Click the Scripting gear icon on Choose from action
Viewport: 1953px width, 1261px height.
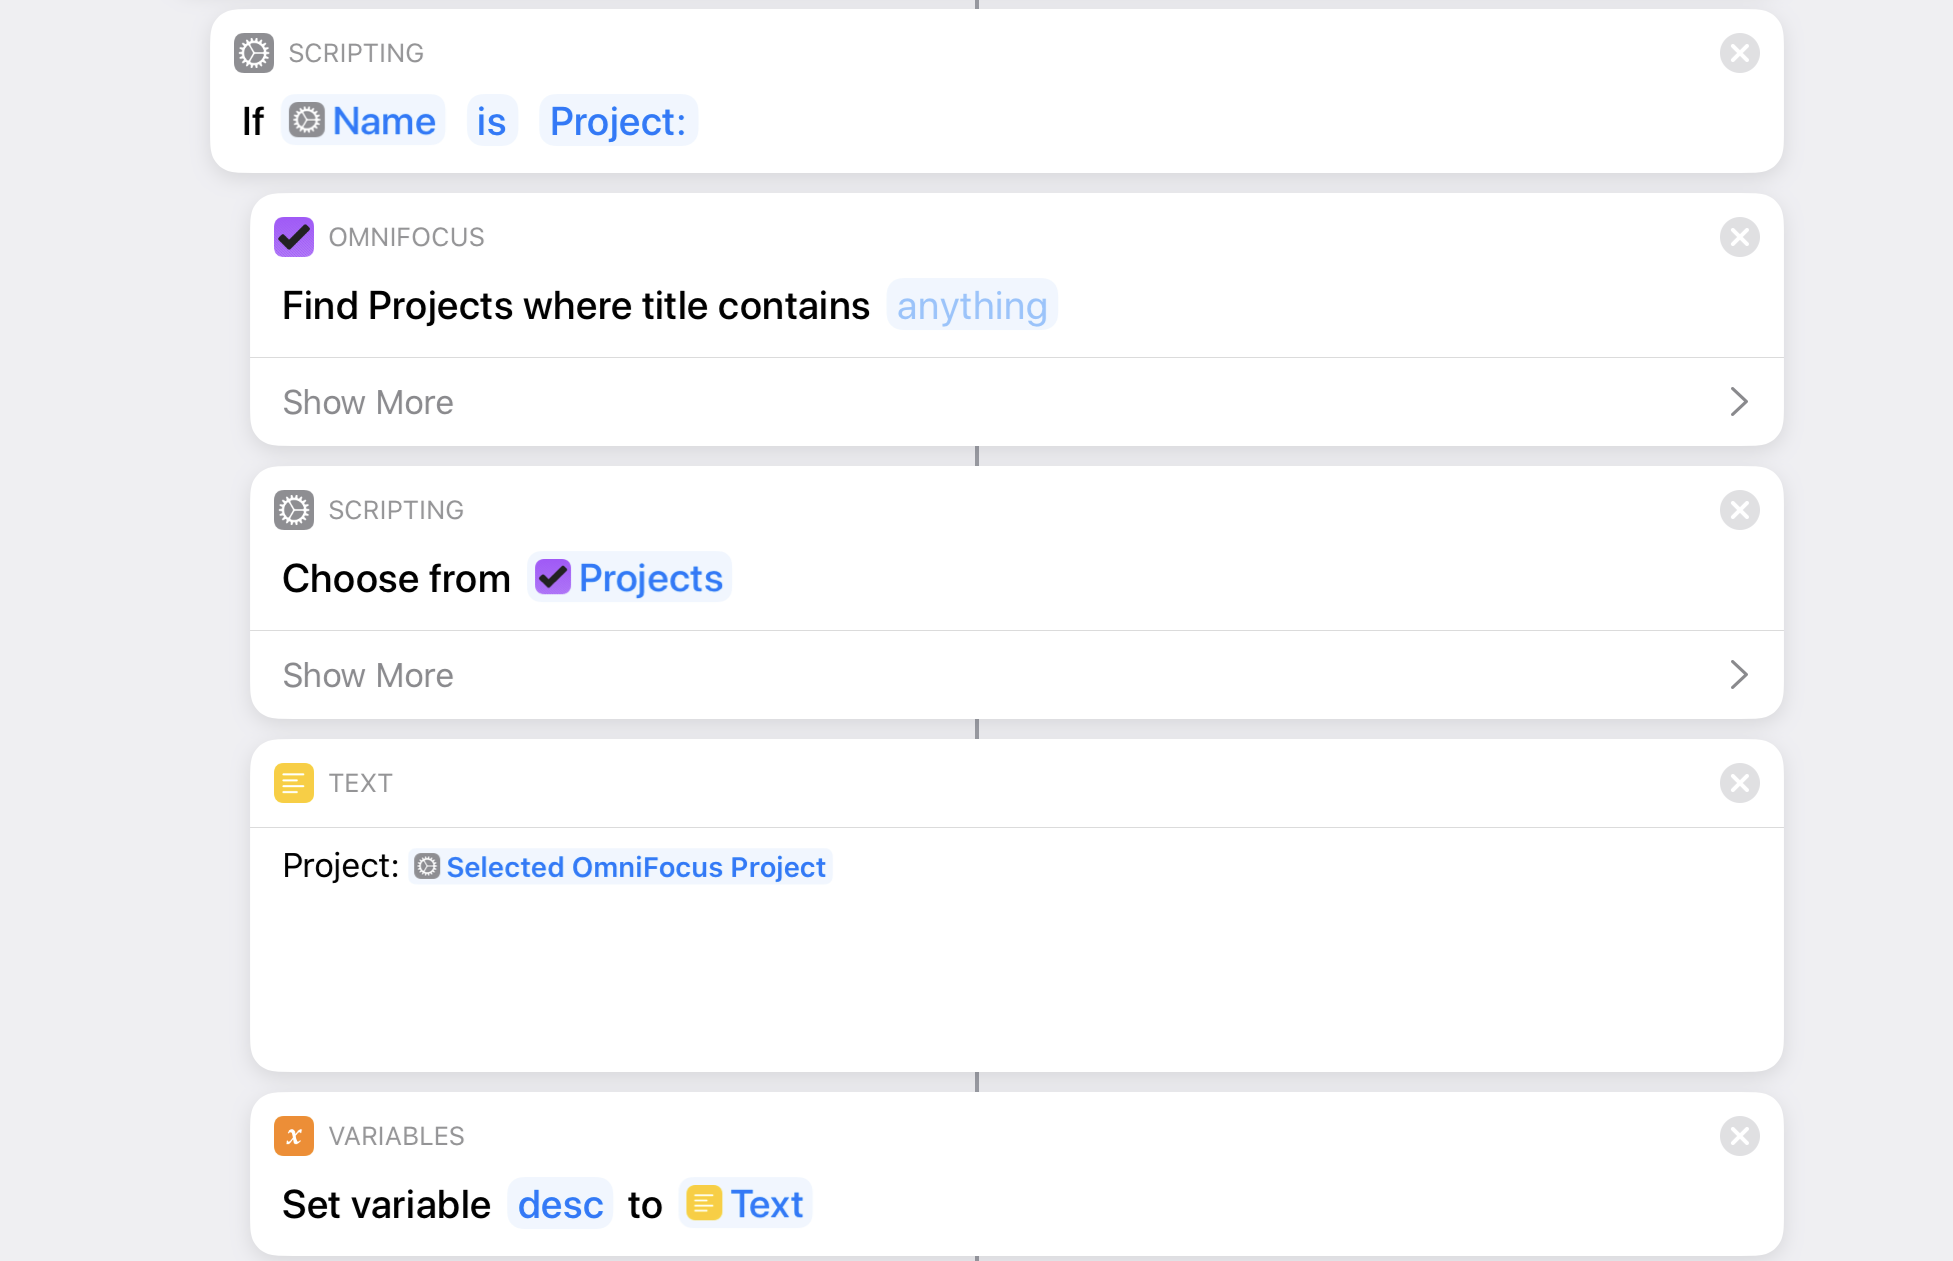point(294,510)
